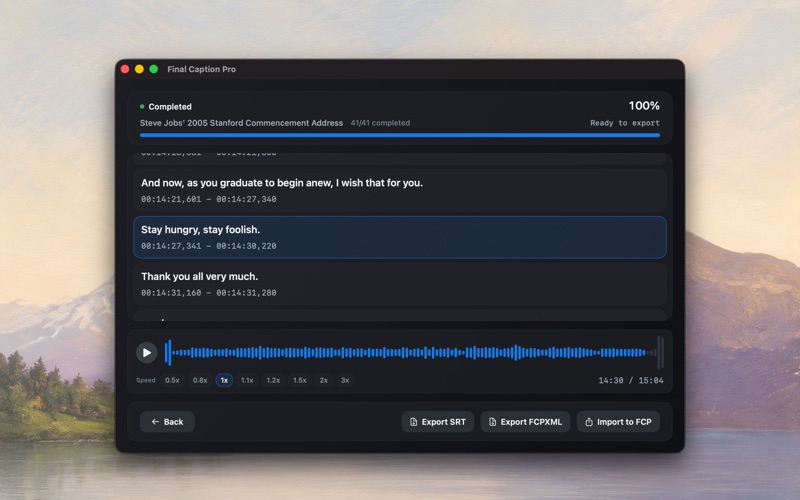This screenshot has width=800, height=500.
Task: Pick the 1.5x speed option
Action: pos(300,380)
